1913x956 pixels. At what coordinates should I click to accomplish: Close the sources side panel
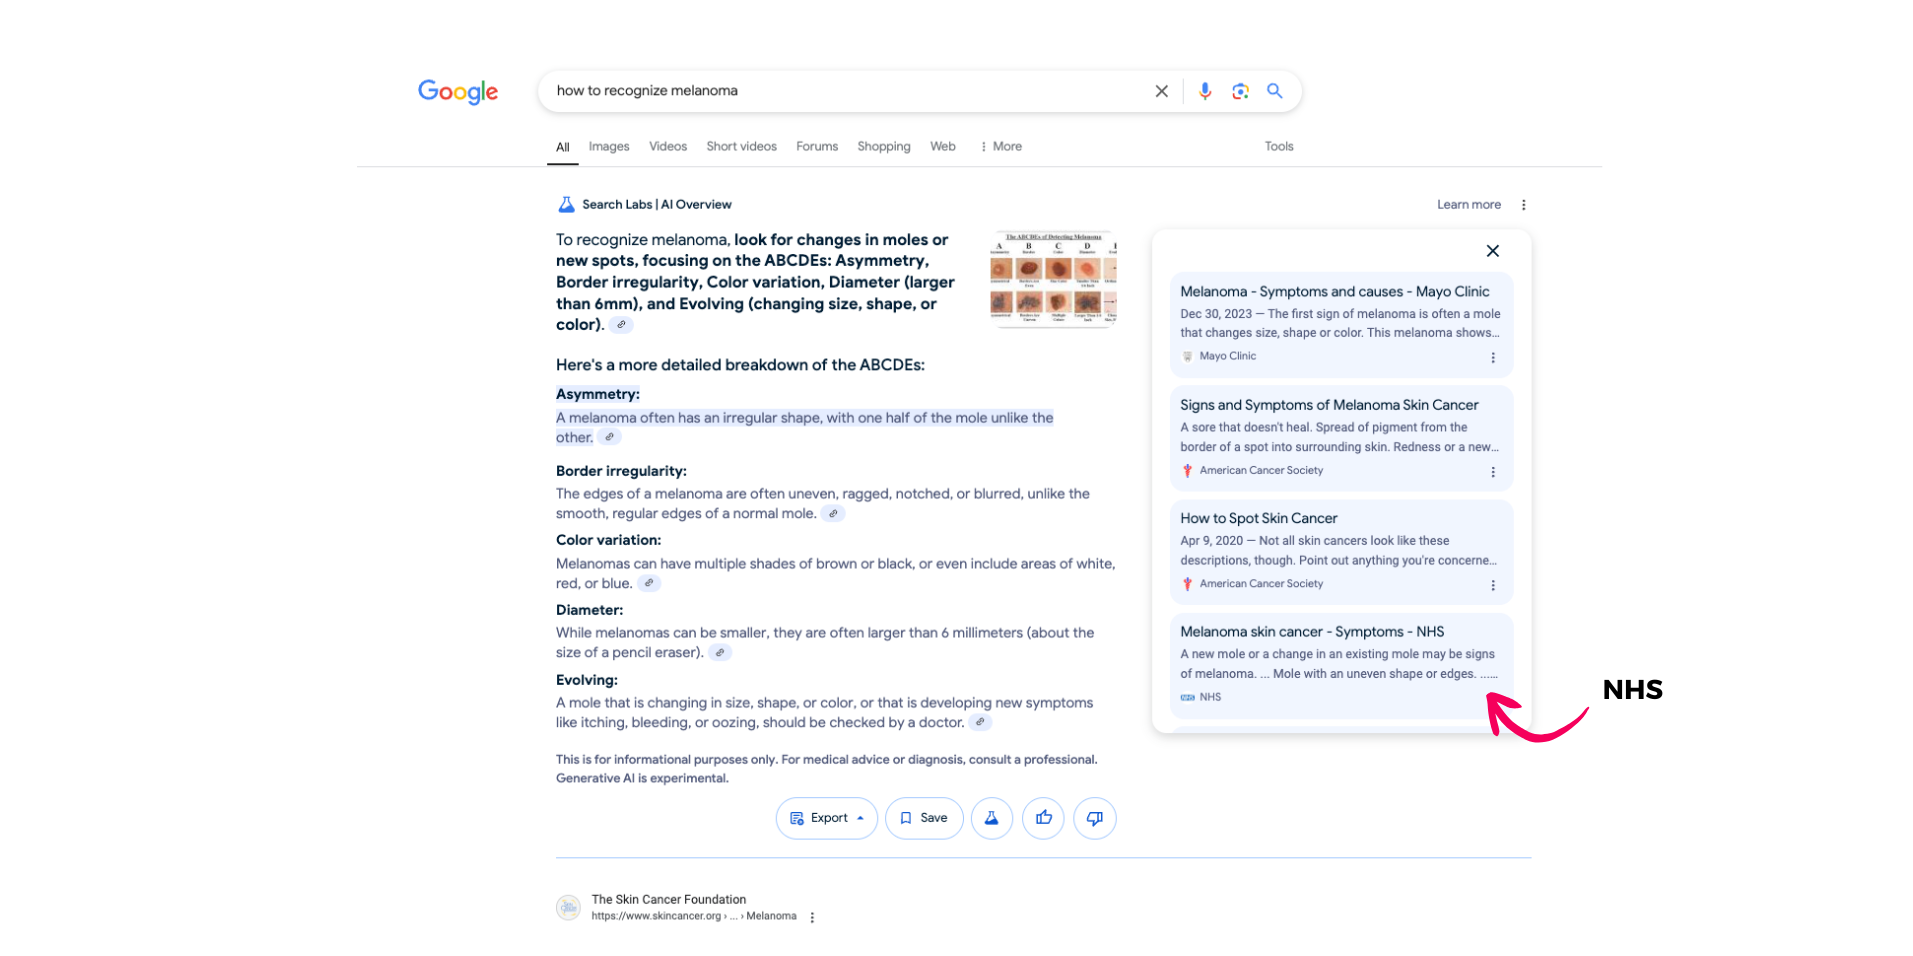coord(1492,251)
